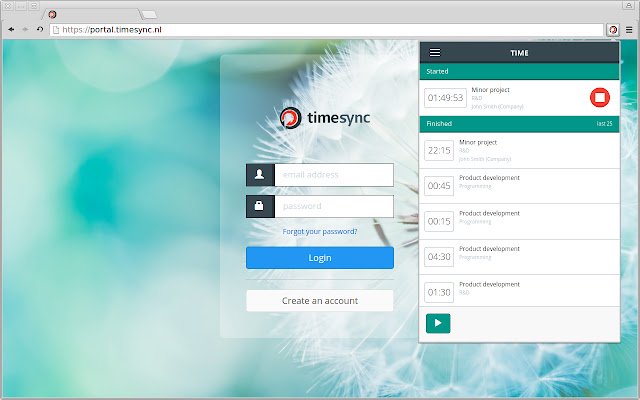The image size is (640, 400).
Task: Click the browser address bar with portal.timesync.nl
Action: coord(327,30)
